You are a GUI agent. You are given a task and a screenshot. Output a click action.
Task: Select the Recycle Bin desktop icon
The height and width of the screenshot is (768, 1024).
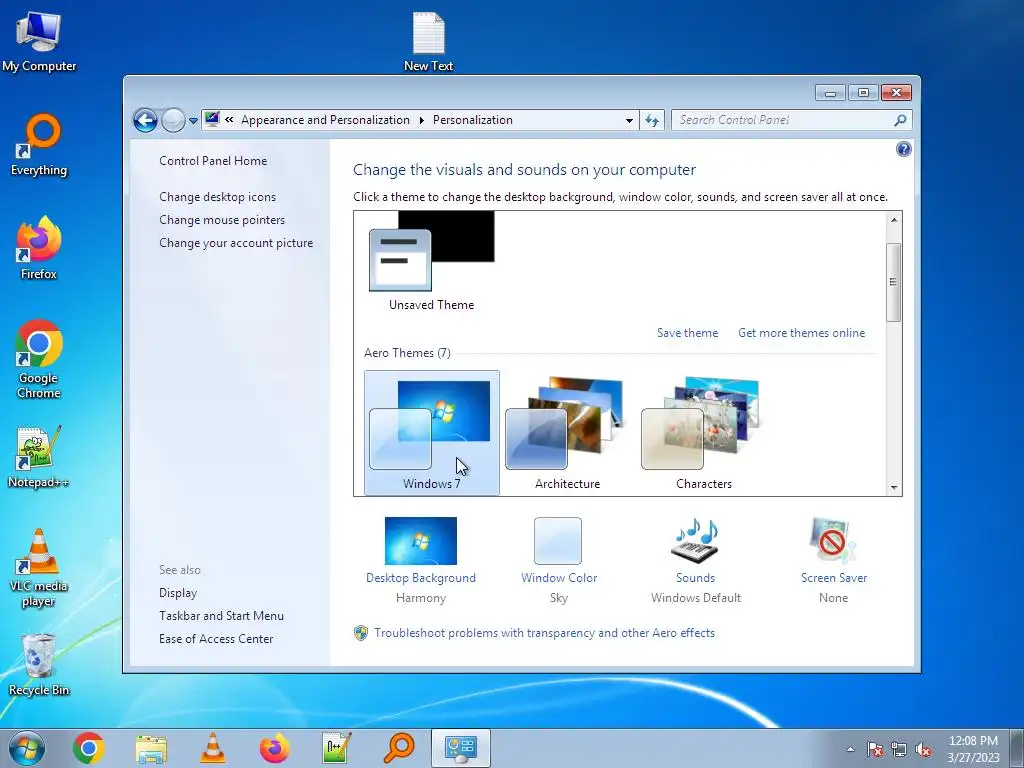coord(39,665)
